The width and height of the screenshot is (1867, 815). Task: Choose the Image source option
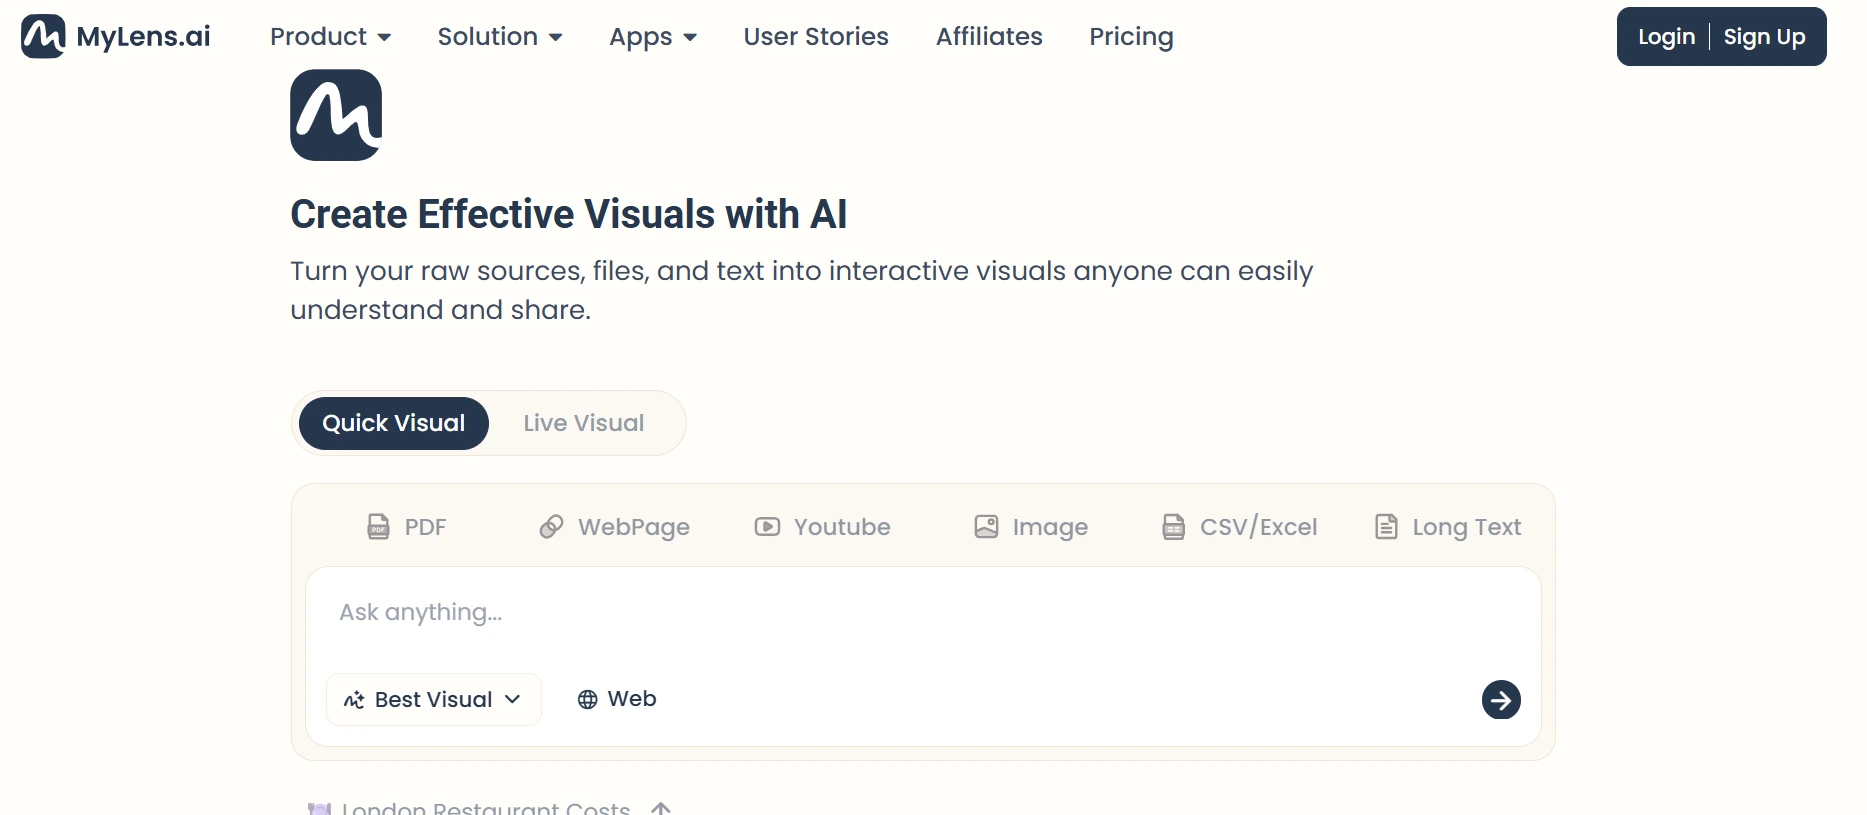pos(1031,527)
